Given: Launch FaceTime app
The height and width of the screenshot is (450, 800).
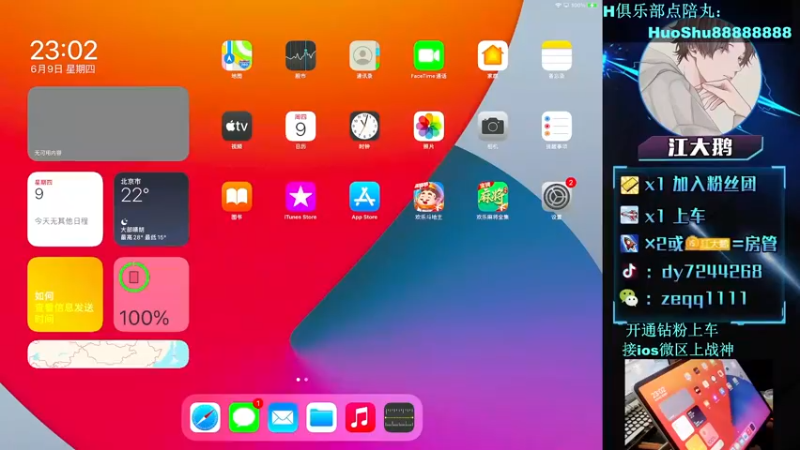Looking at the screenshot, I should pyautogui.click(x=429, y=56).
